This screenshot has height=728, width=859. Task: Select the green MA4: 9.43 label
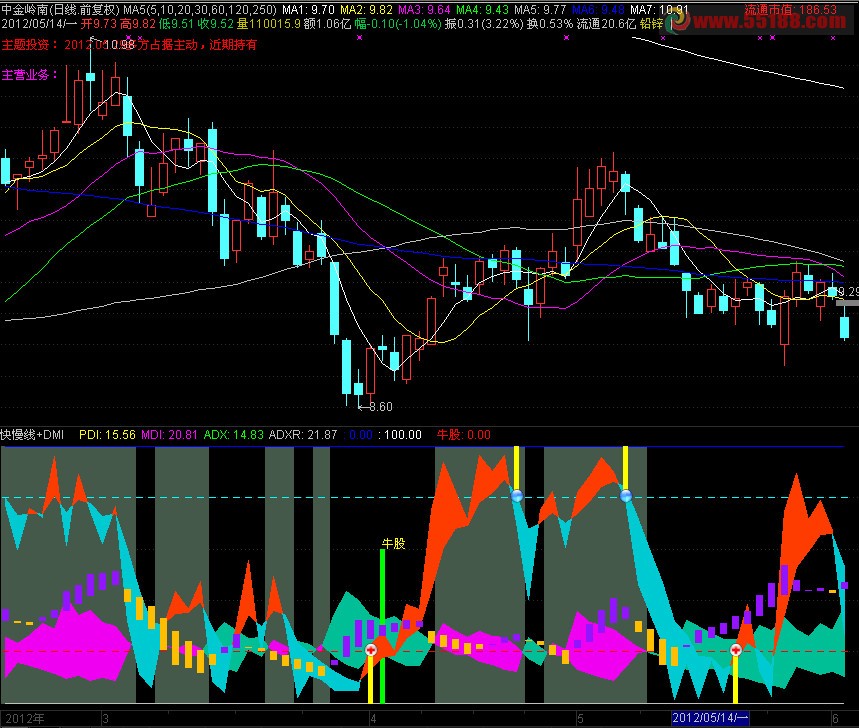pyautogui.click(x=482, y=9)
